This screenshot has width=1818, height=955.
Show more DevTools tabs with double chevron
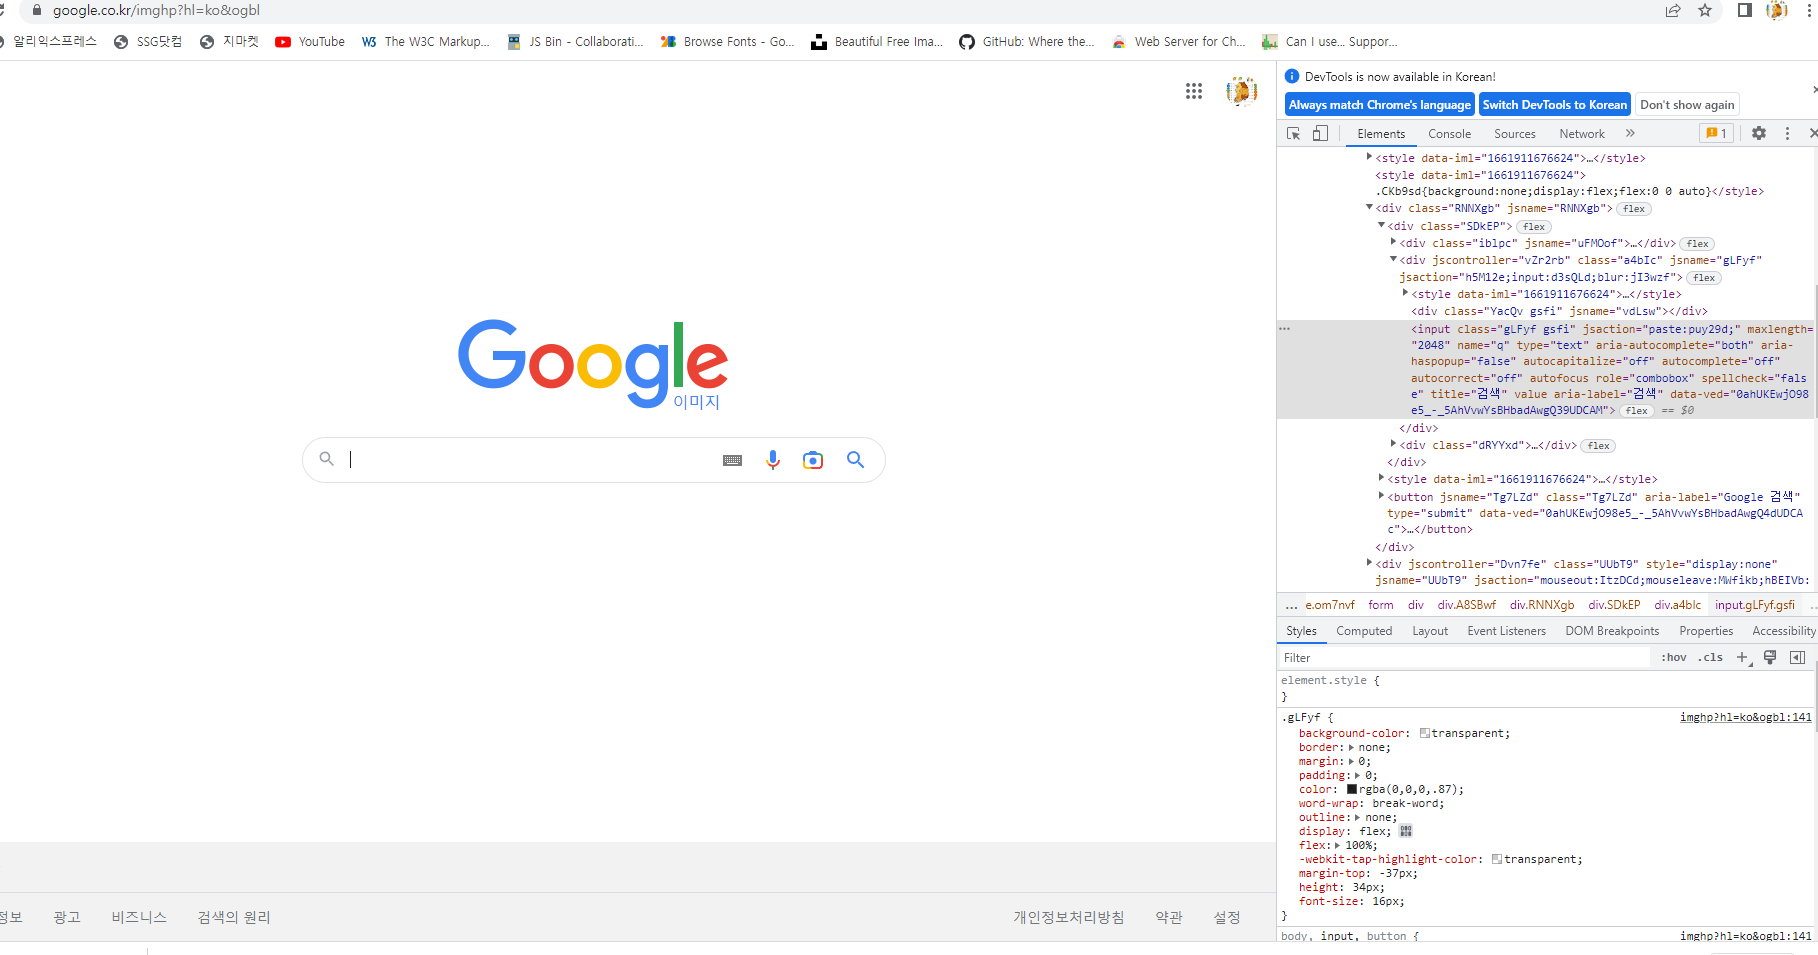[1630, 133]
